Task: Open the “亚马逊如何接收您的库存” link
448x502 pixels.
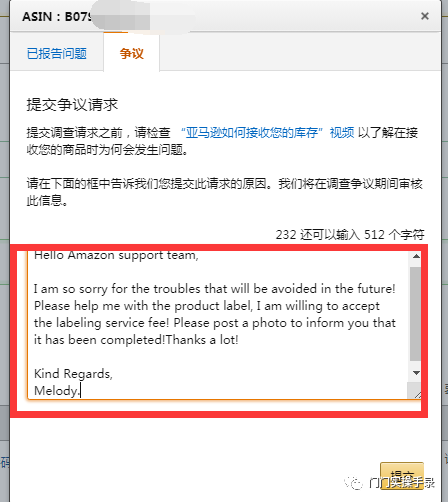Action: (252, 133)
